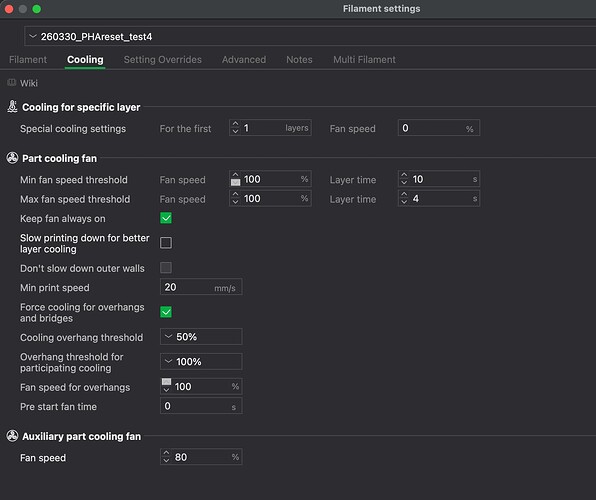Disable Force cooling for overhangs and bridges
The width and height of the screenshot is (596, 500).
point(166,312)
